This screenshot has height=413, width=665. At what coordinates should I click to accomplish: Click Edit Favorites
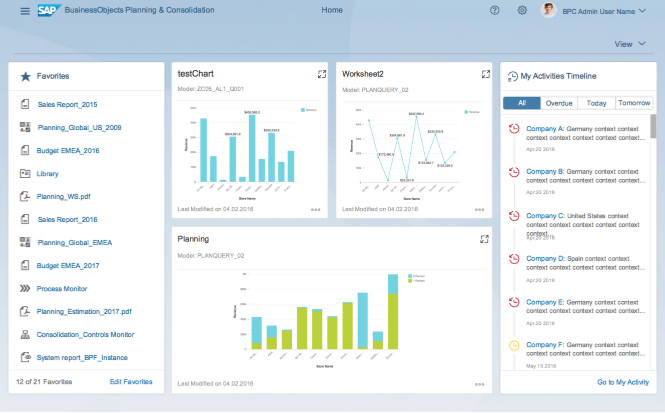point(131,382)
